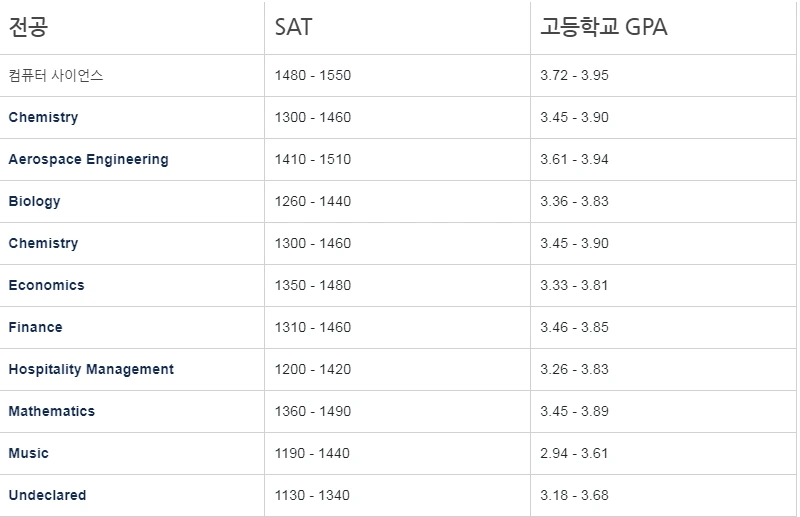The image size is (800, 517).
Task: Click the GPA range 3.72 - 3.95
Action: [574, 75]
